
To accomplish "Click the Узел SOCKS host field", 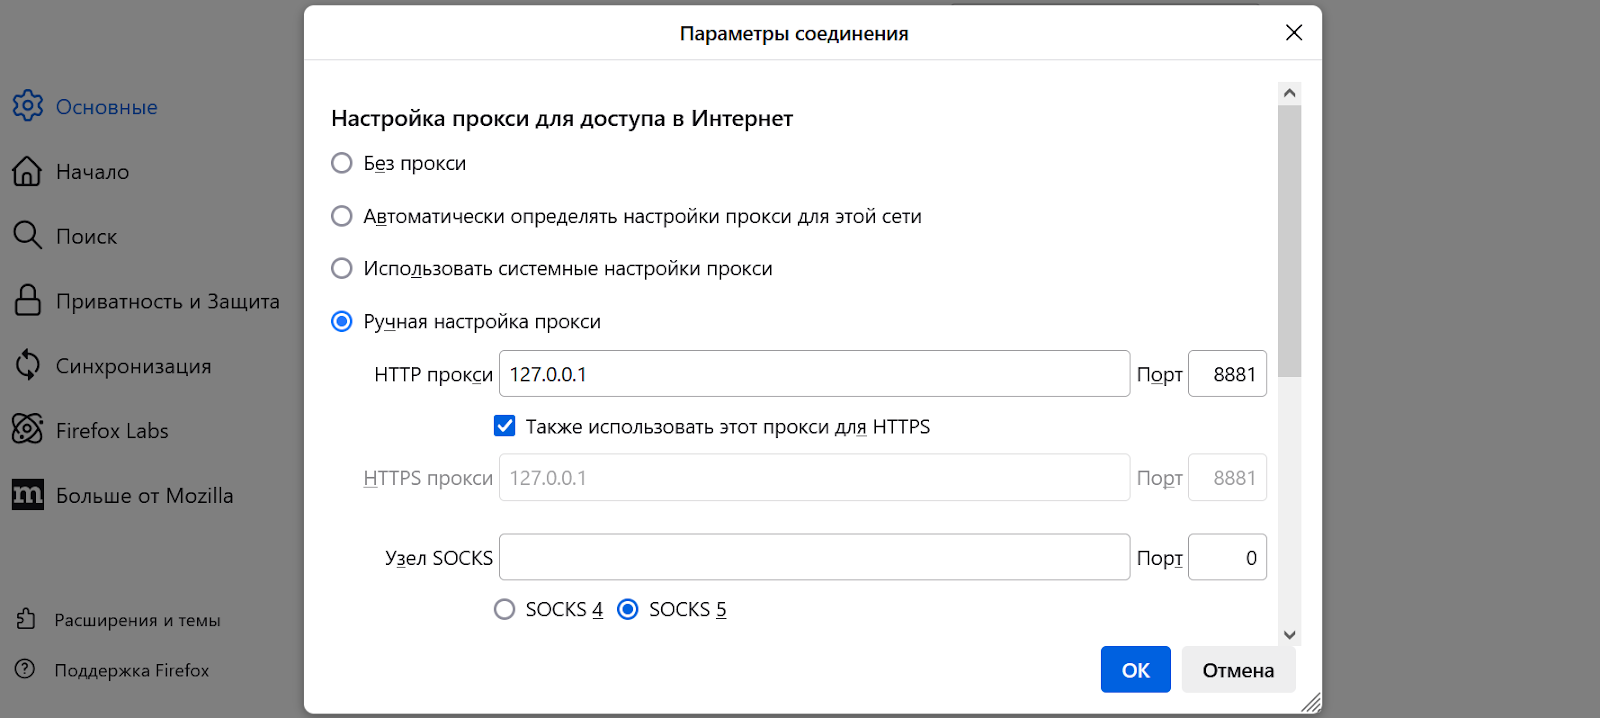I will pyautogui.click(x=814, y=557).
